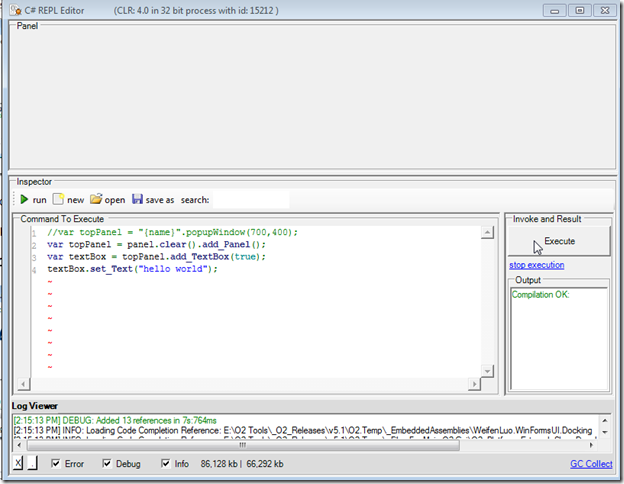Click line 'textBox.set_Text("hello world")'
This screenshot has width=624, height=484.
(x=133, y=269)
